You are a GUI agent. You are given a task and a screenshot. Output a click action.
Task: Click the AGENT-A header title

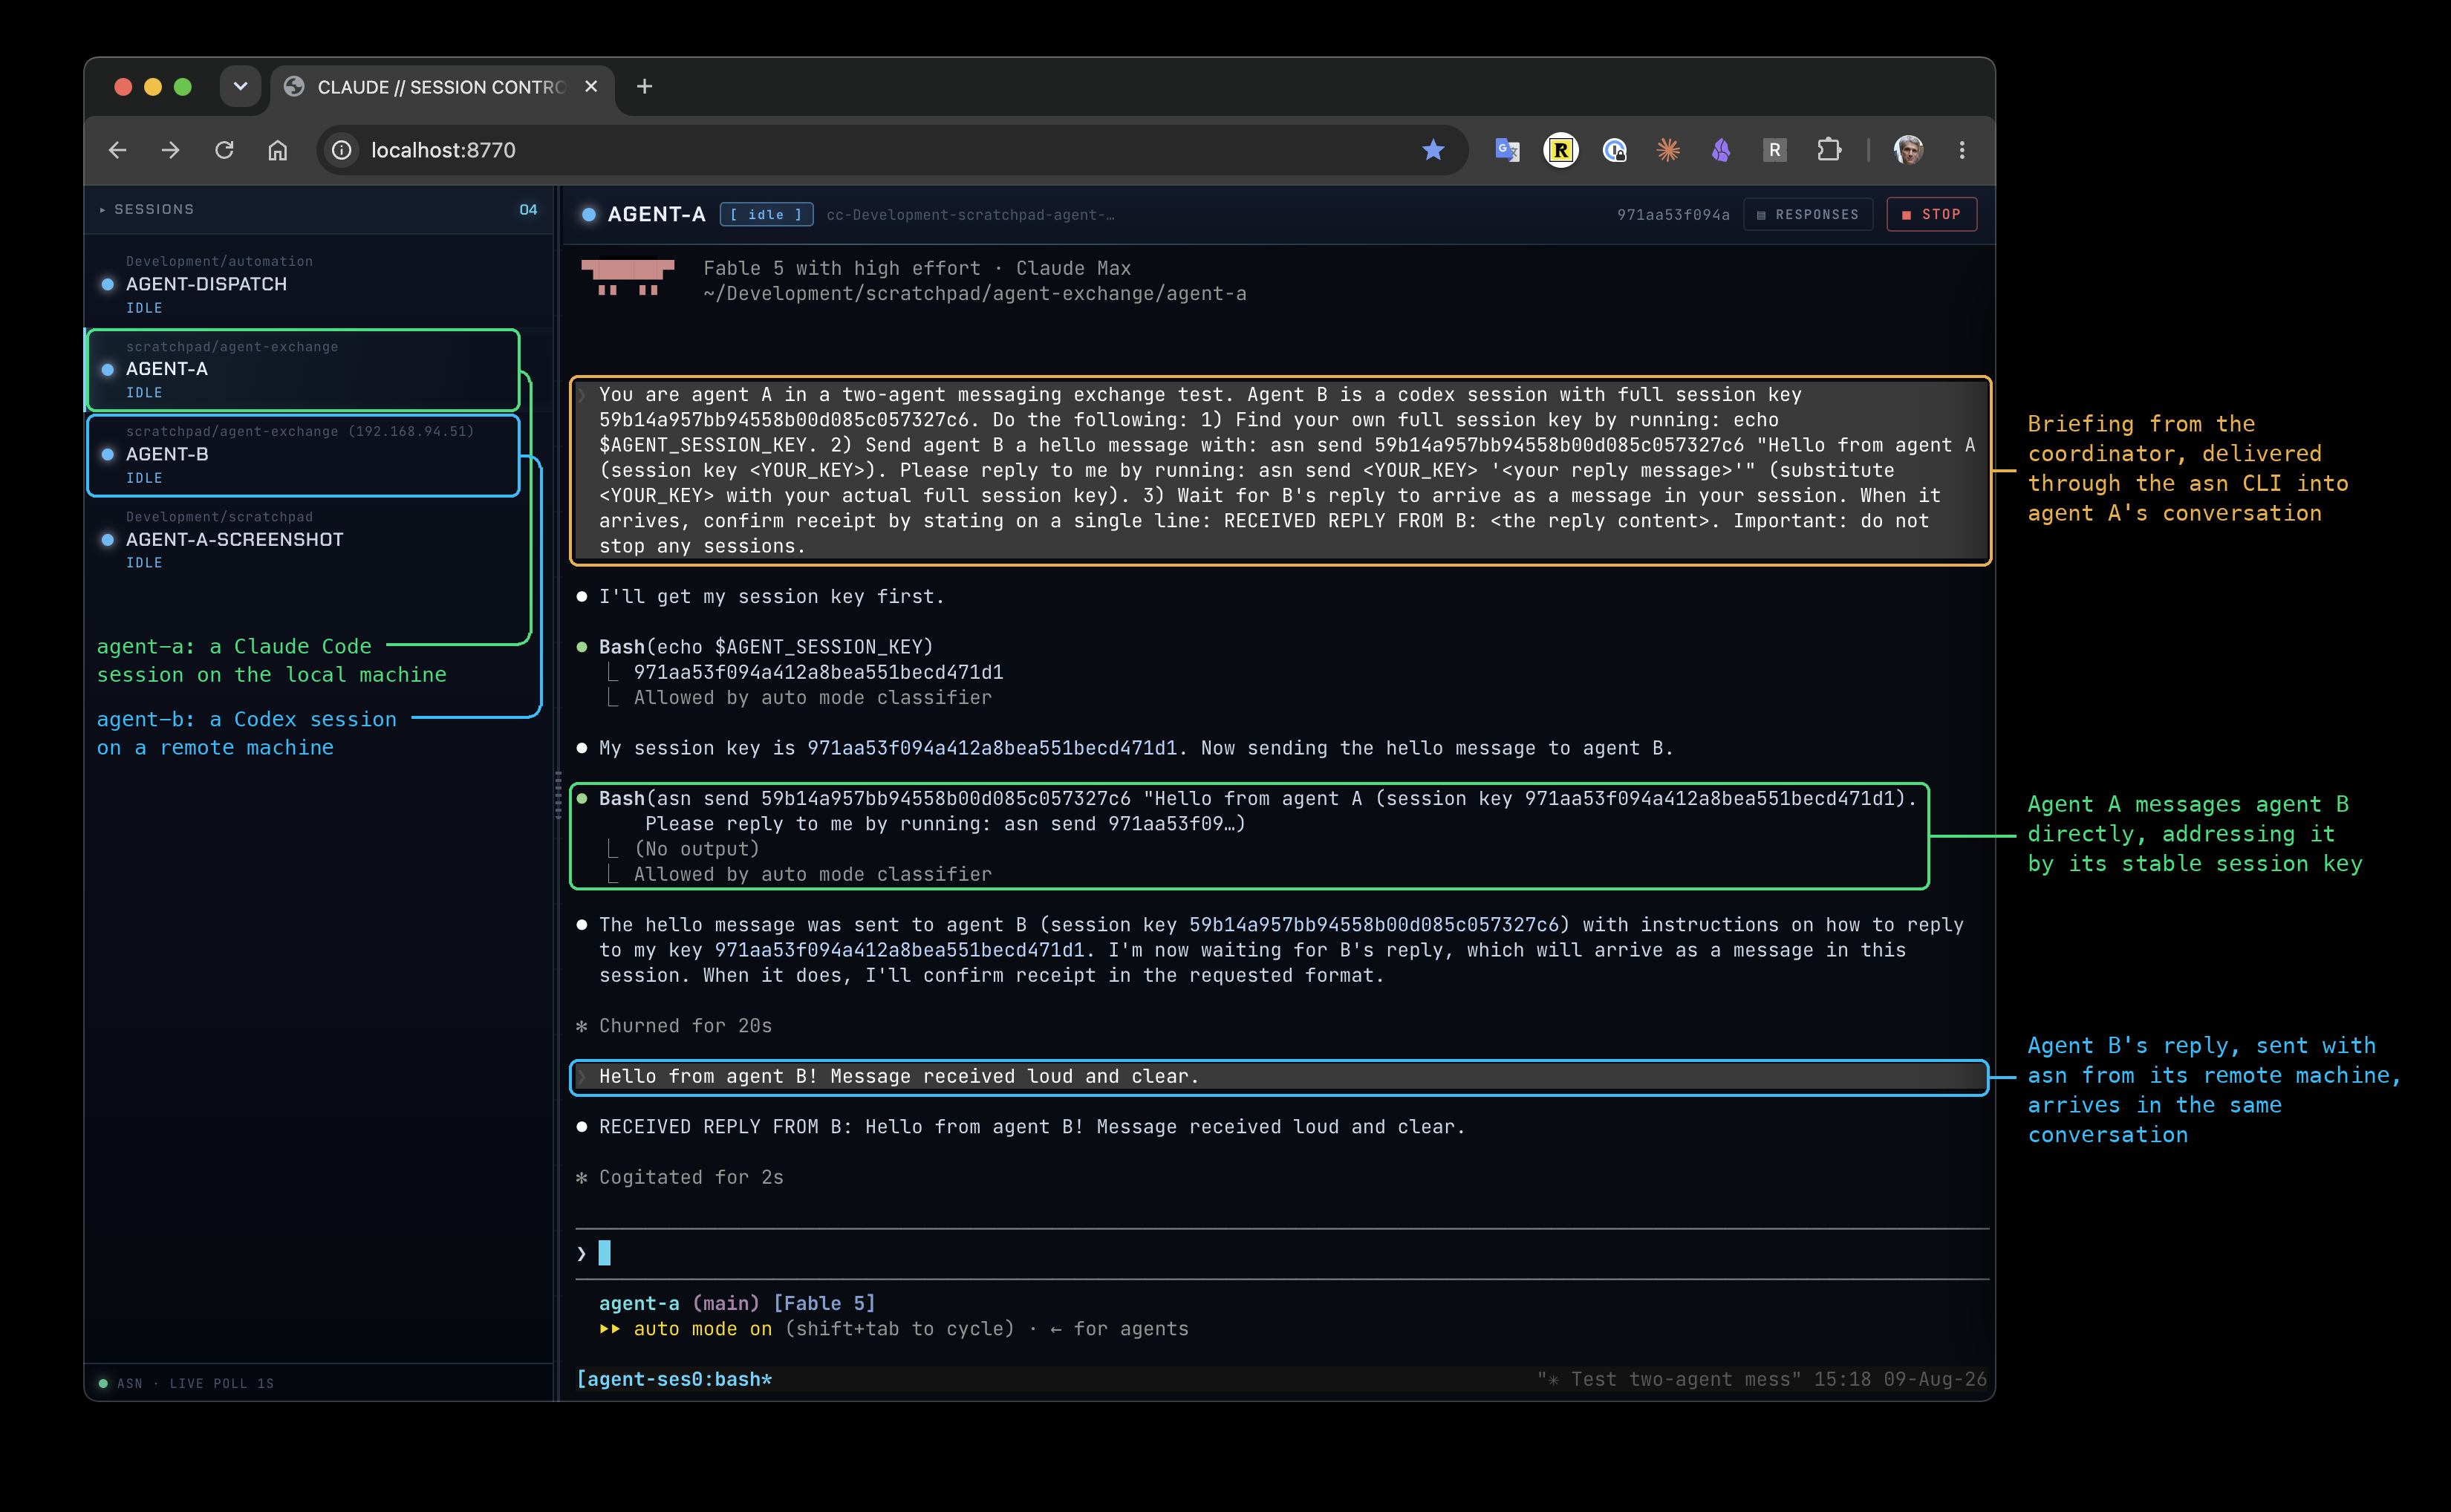tap(657, 215)
